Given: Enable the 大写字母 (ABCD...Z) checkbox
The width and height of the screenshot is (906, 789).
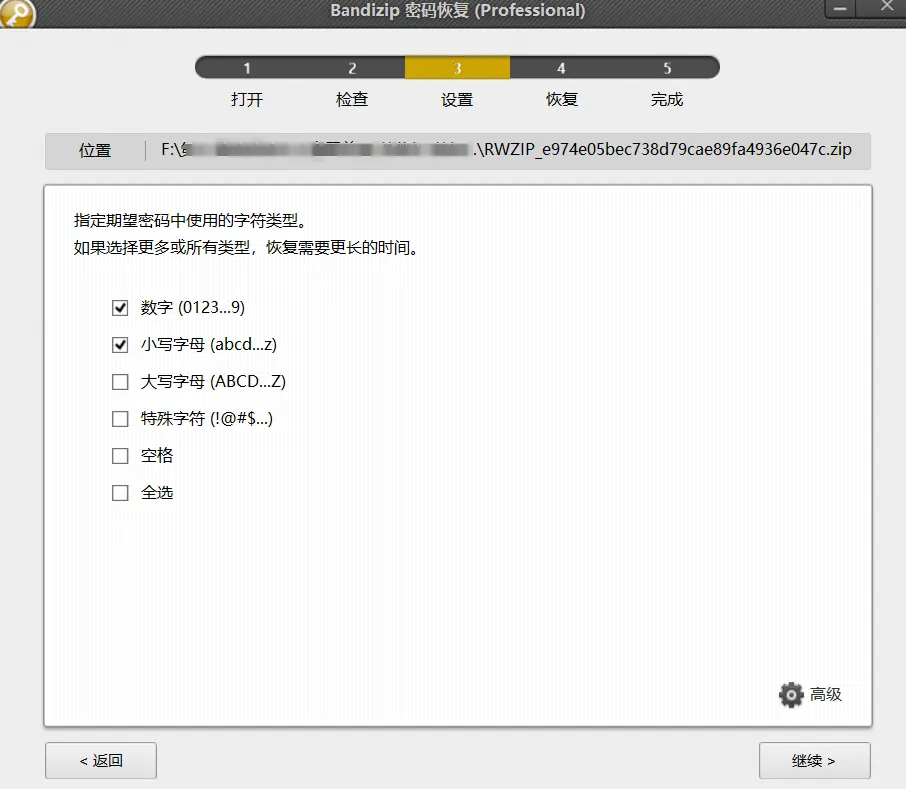Looking at the screenshot, I should point(120,382).
